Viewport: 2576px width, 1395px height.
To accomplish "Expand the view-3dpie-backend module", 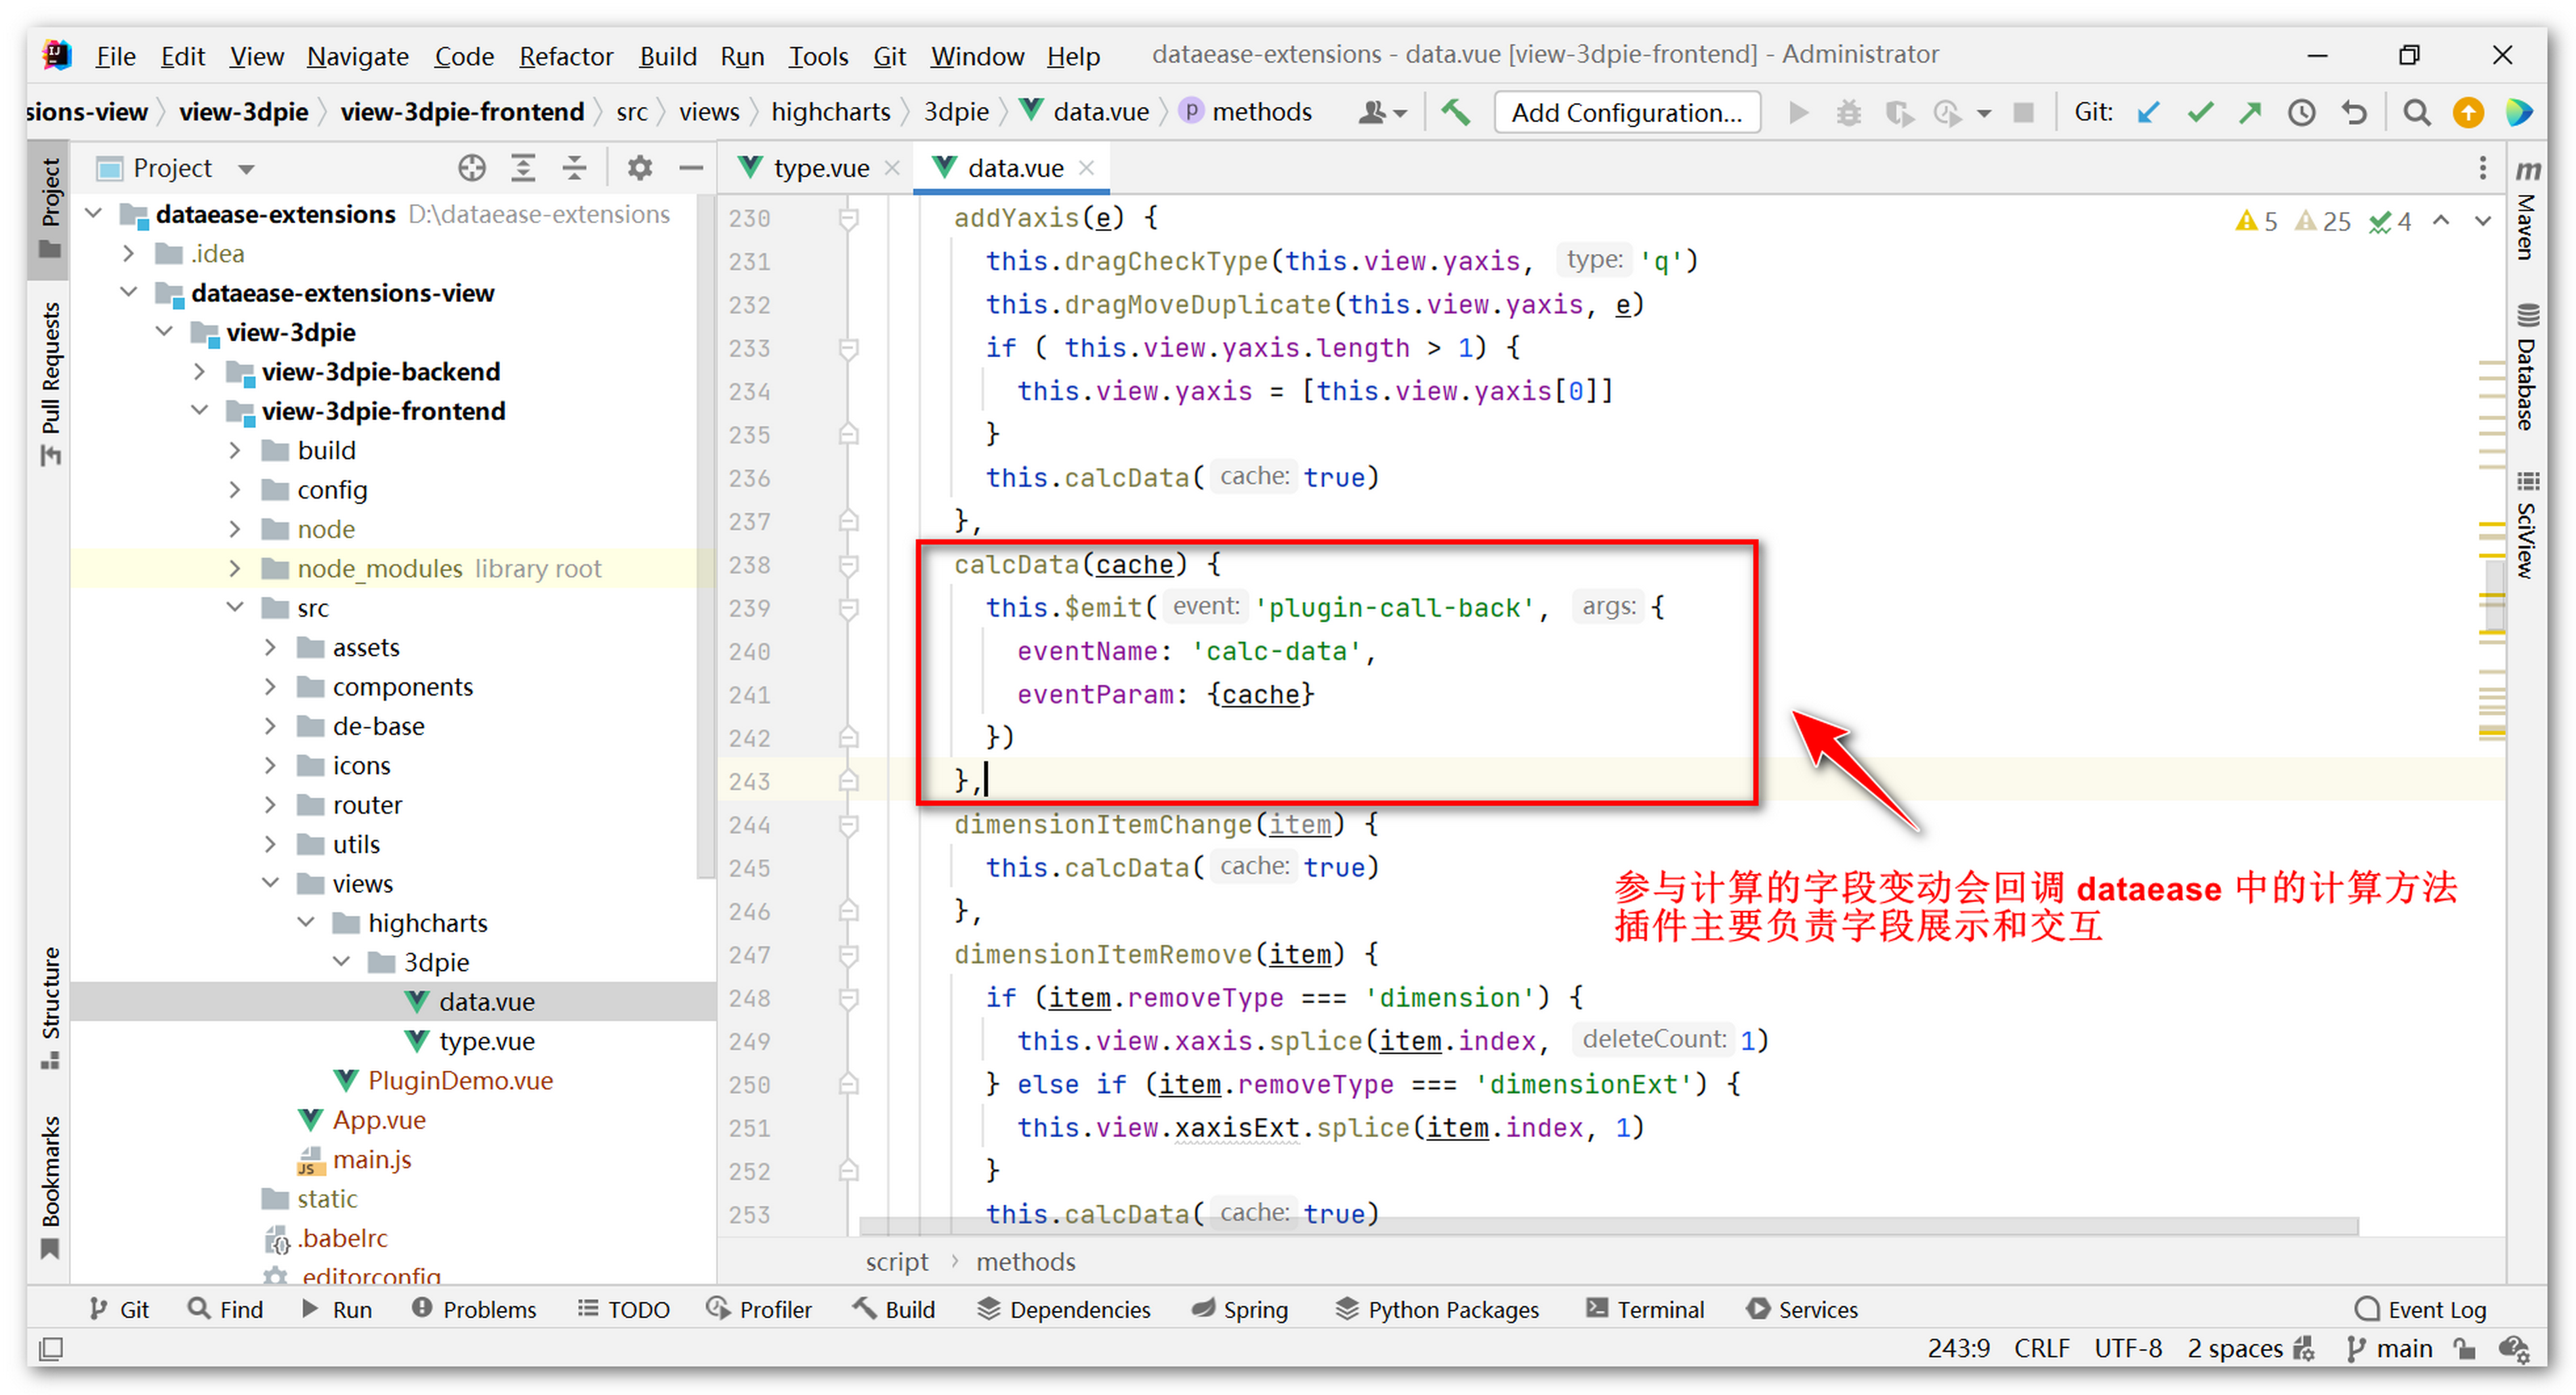I will point(200,371).
